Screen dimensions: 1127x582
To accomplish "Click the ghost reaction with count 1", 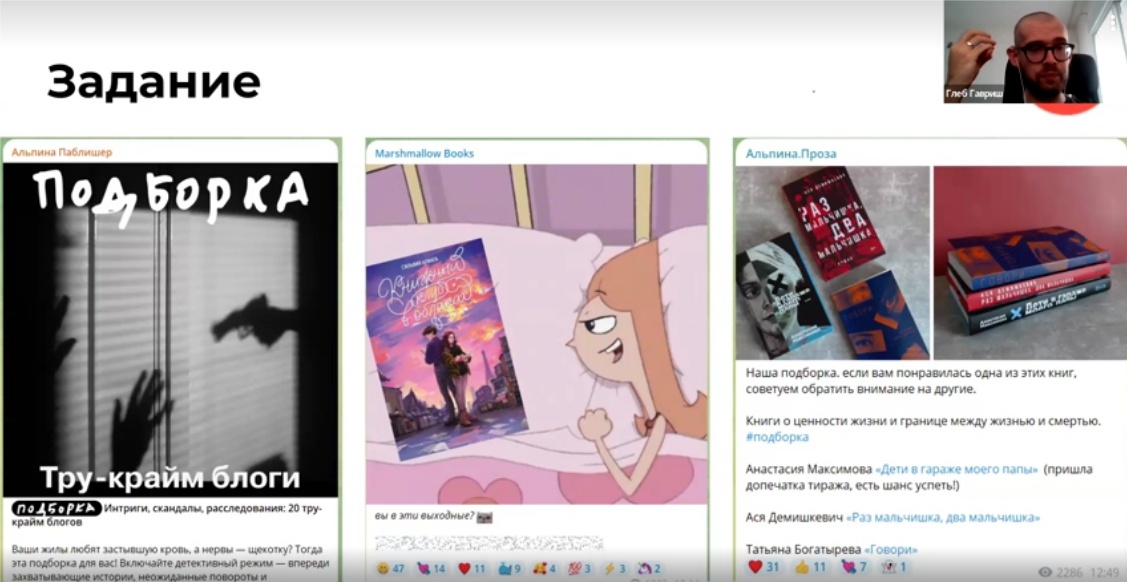I will tap(895, 567).
